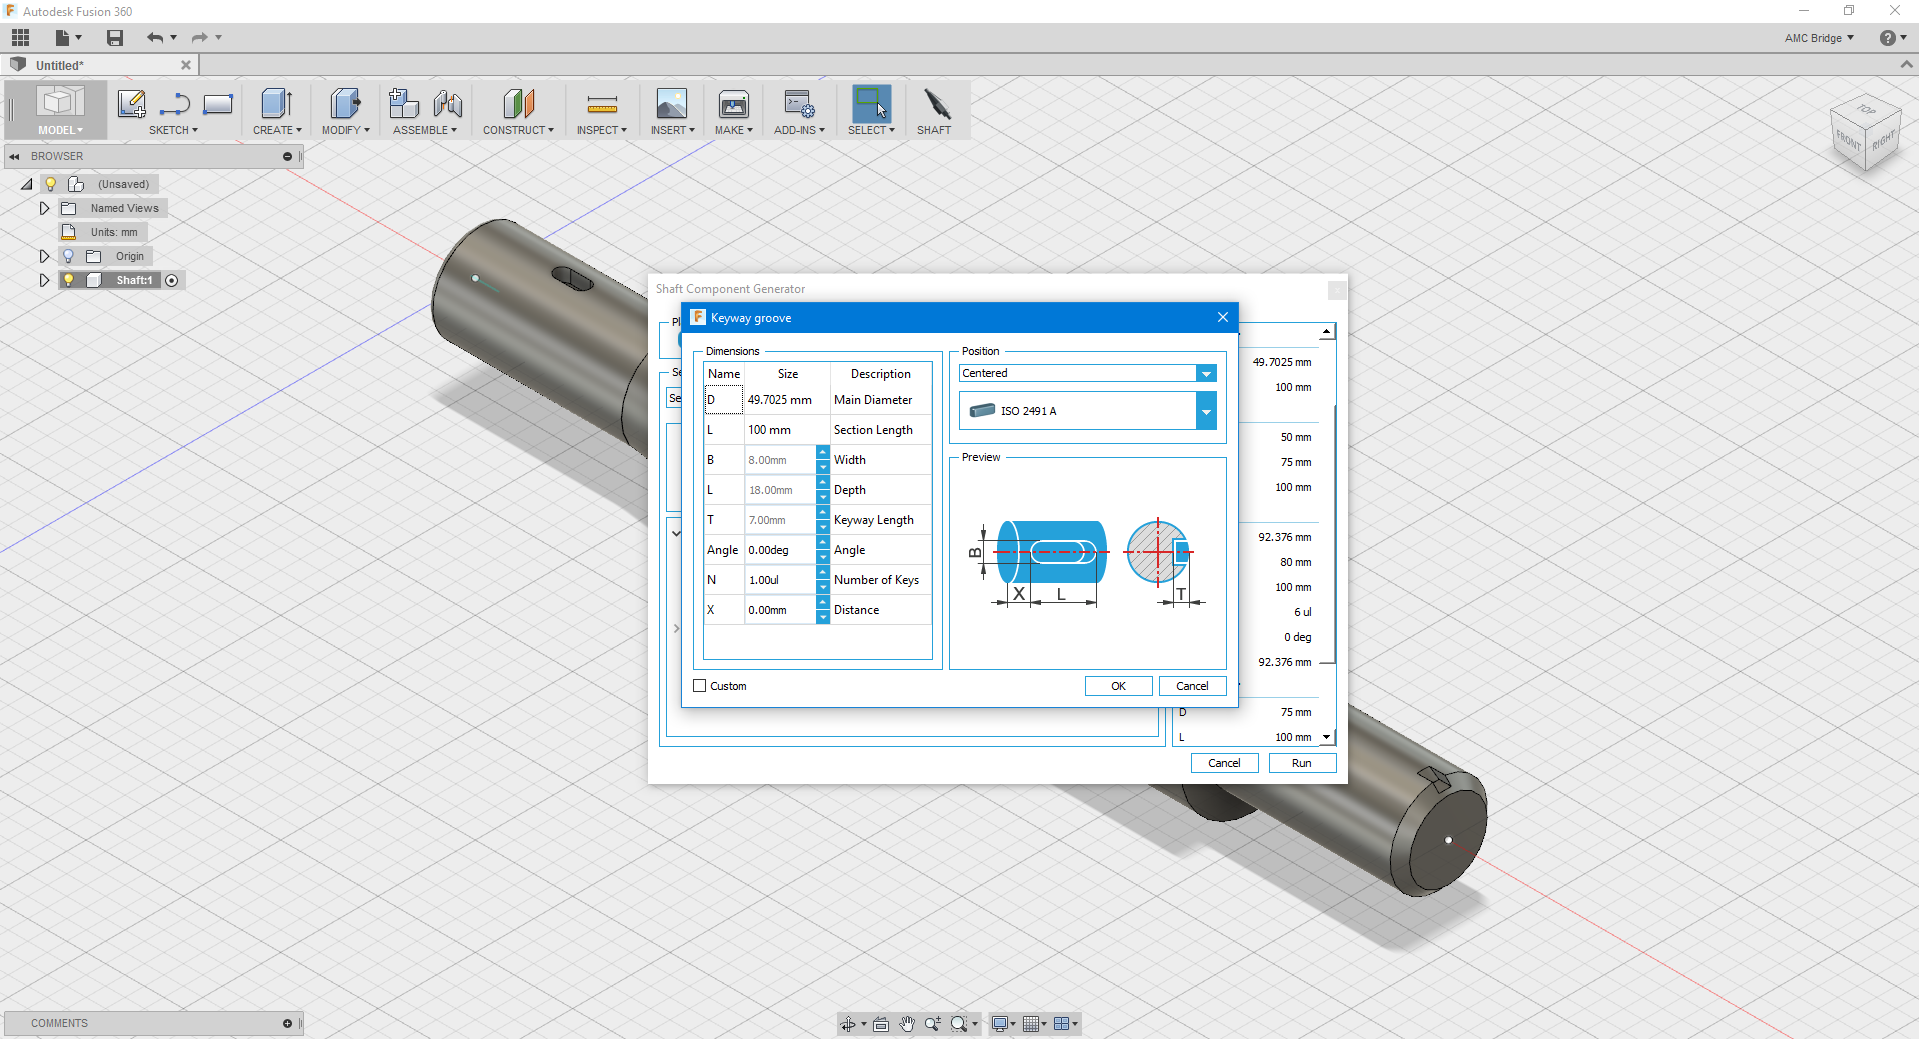Decrease the Distance X stepper value
Image resolution: width=1919 pixels, height=1039 pixels.
pyautogui.click(x=823, y=617)
